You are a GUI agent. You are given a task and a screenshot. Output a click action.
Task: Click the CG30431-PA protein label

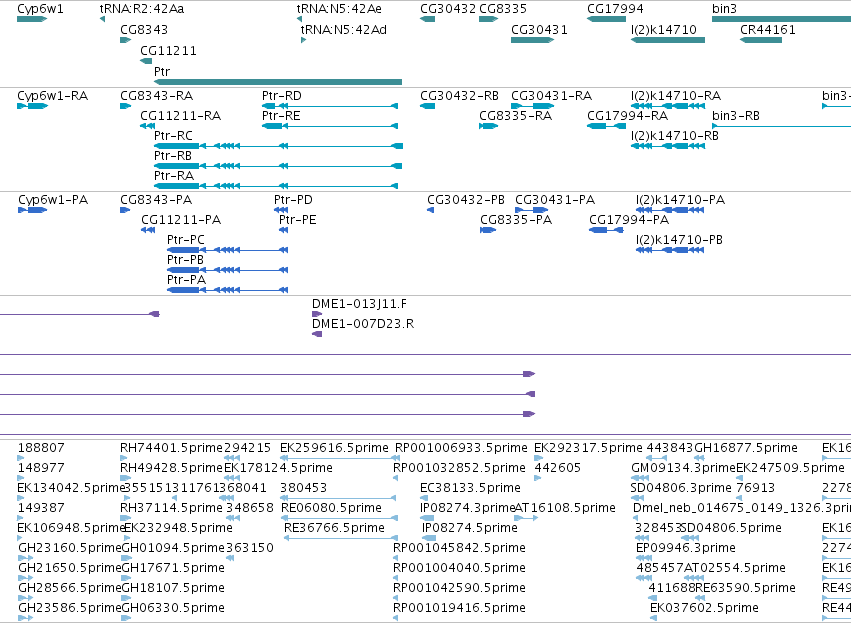pos(555,200)
